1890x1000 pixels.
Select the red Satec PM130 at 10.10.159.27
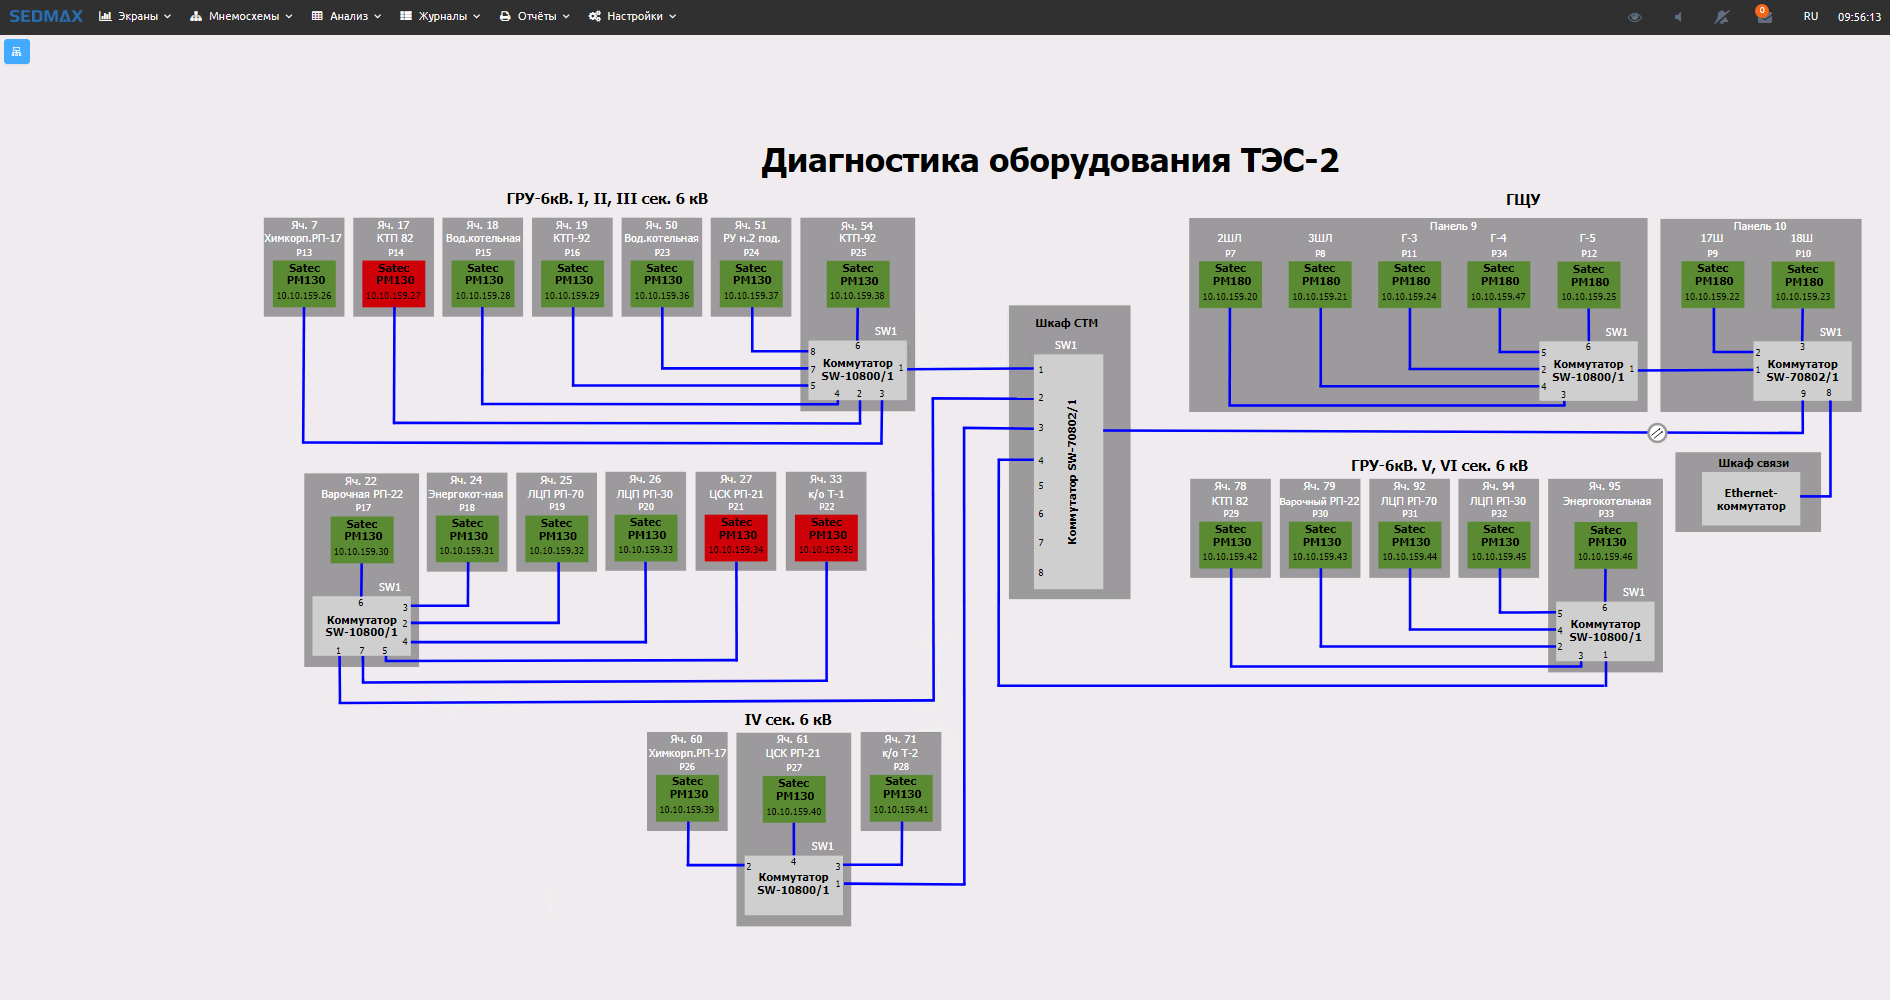click(394, 283)
